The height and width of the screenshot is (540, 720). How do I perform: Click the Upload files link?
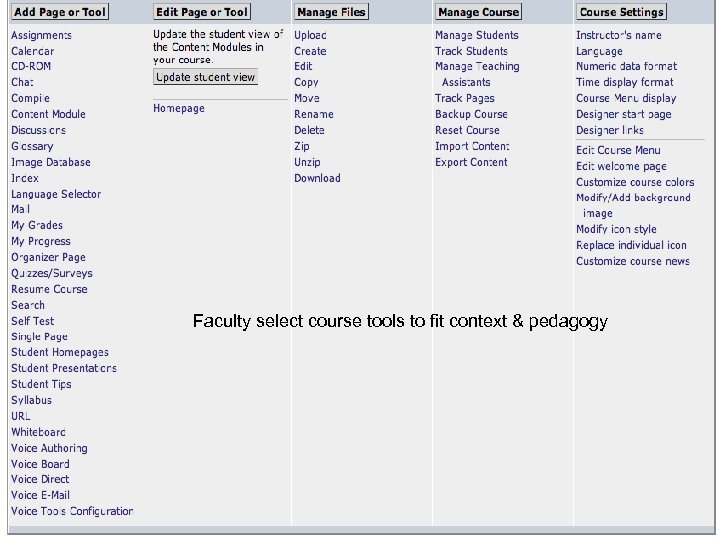point(310,35)
